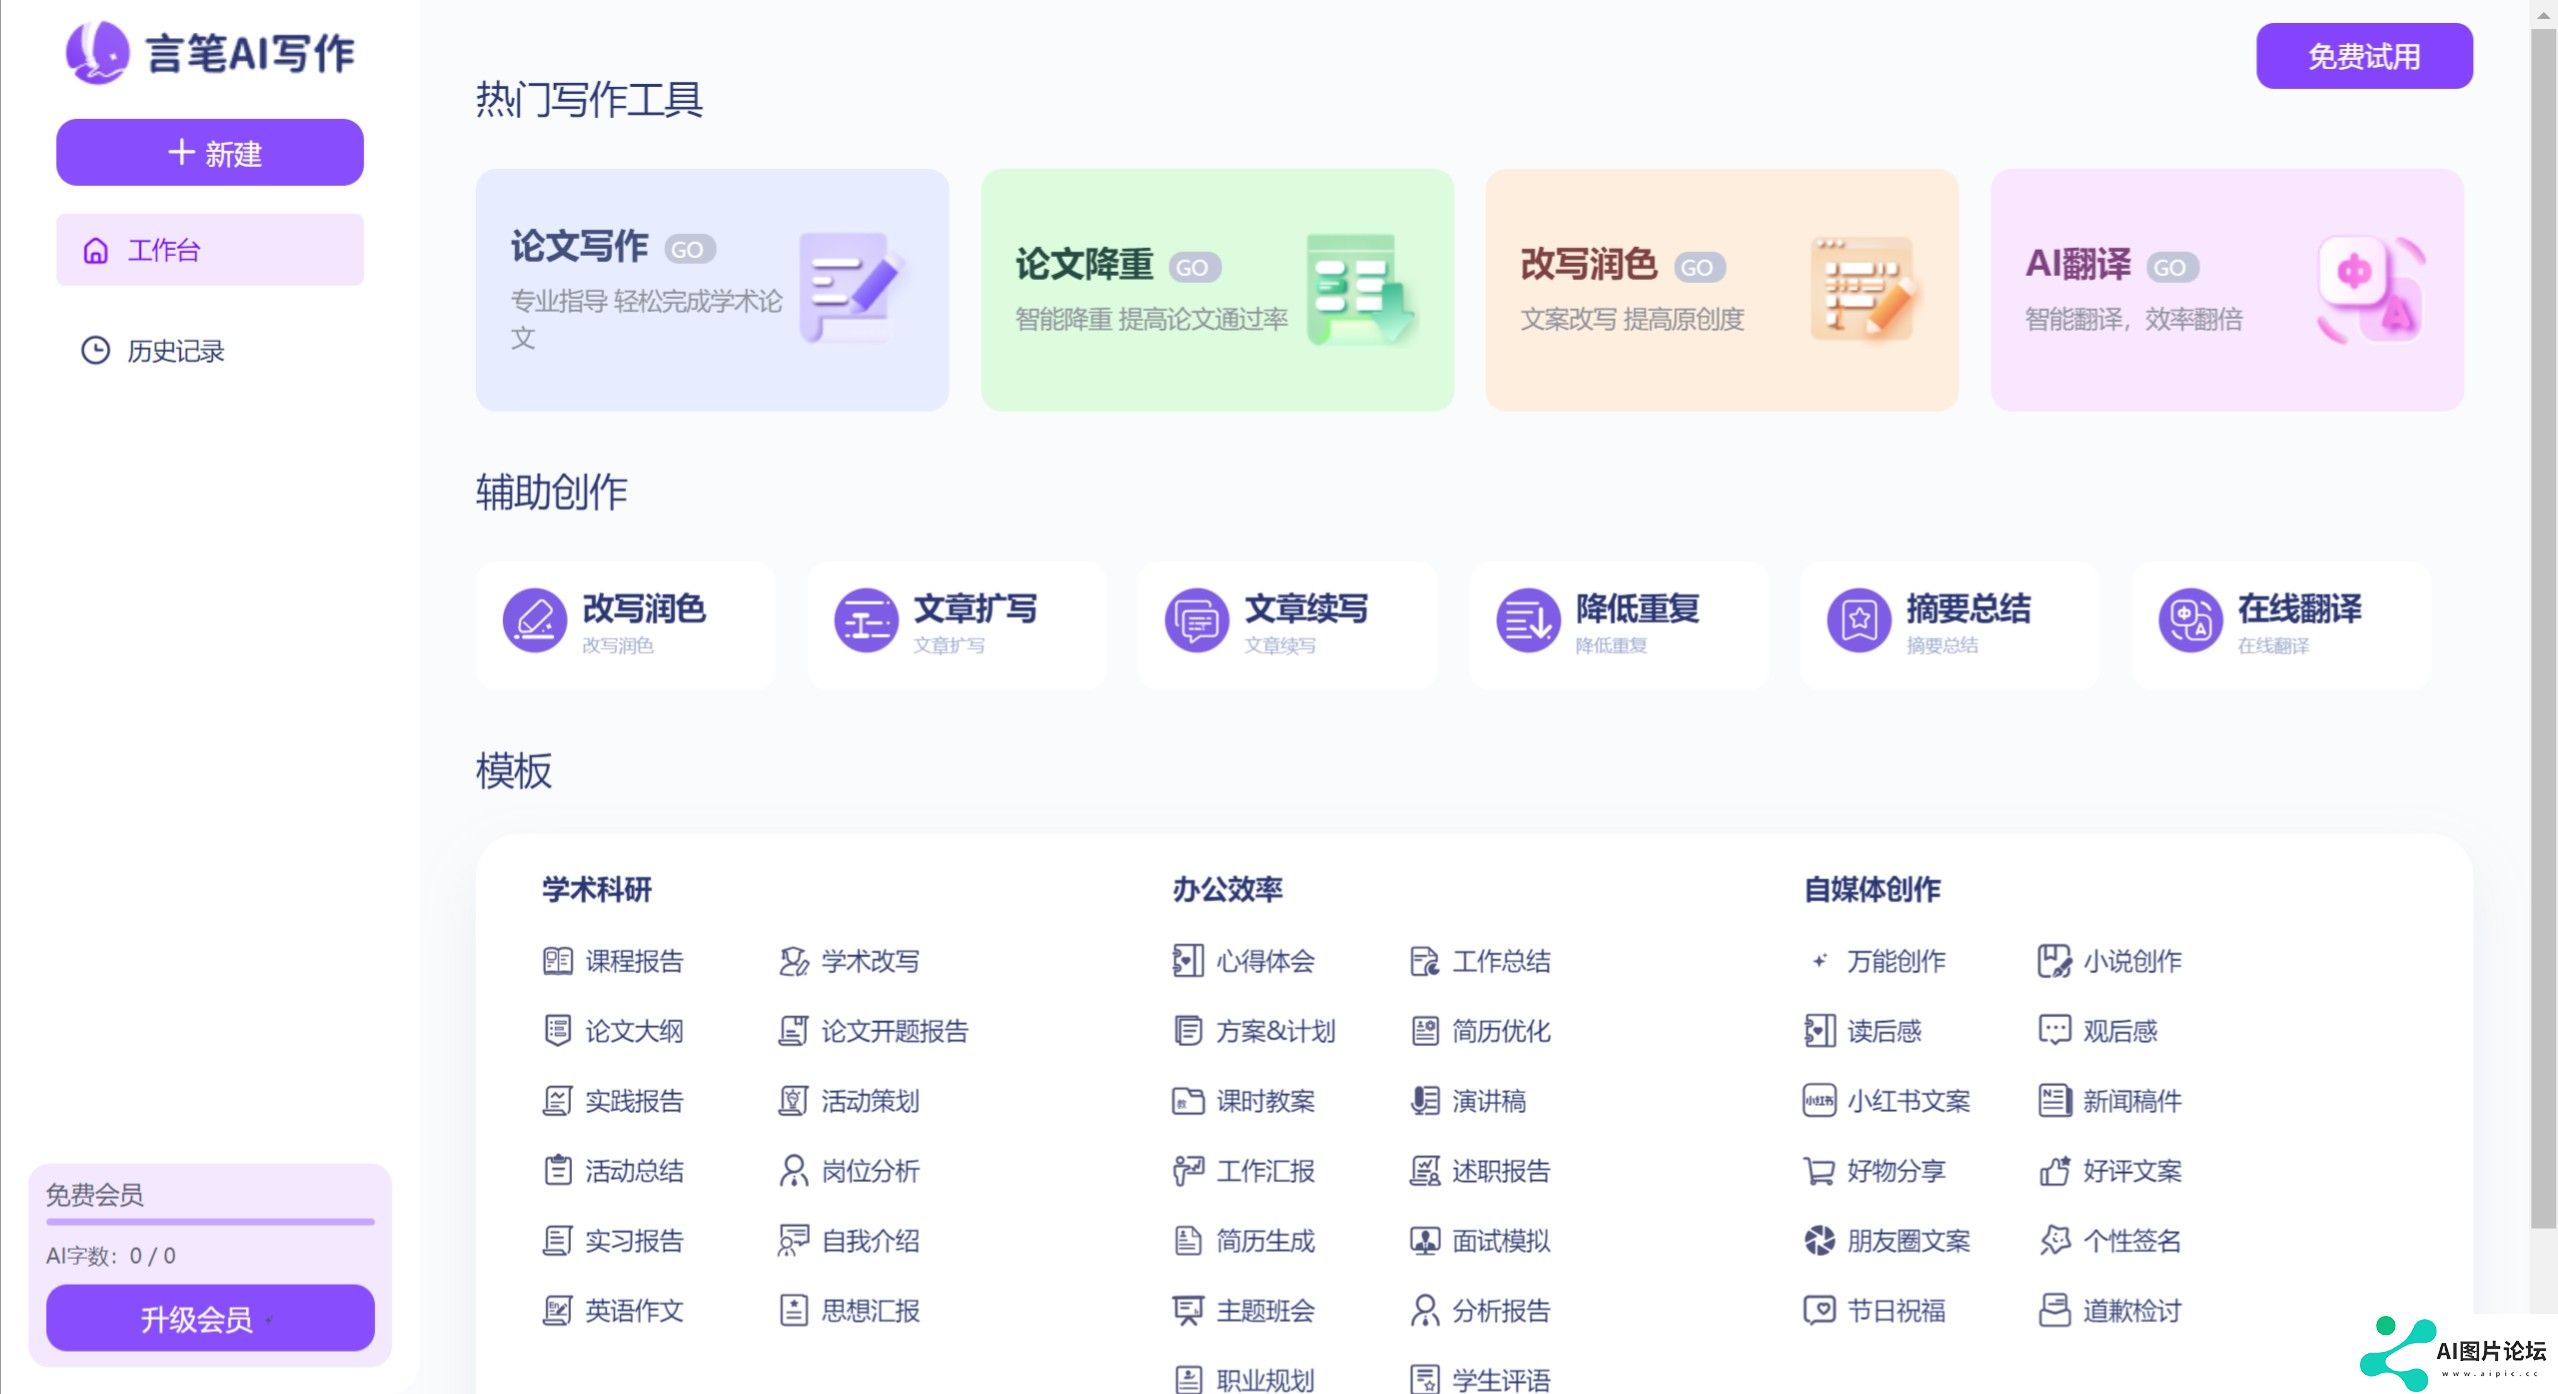Click the 免费试用 button
2558x1394 pixels.
[x=2364, y=56]
